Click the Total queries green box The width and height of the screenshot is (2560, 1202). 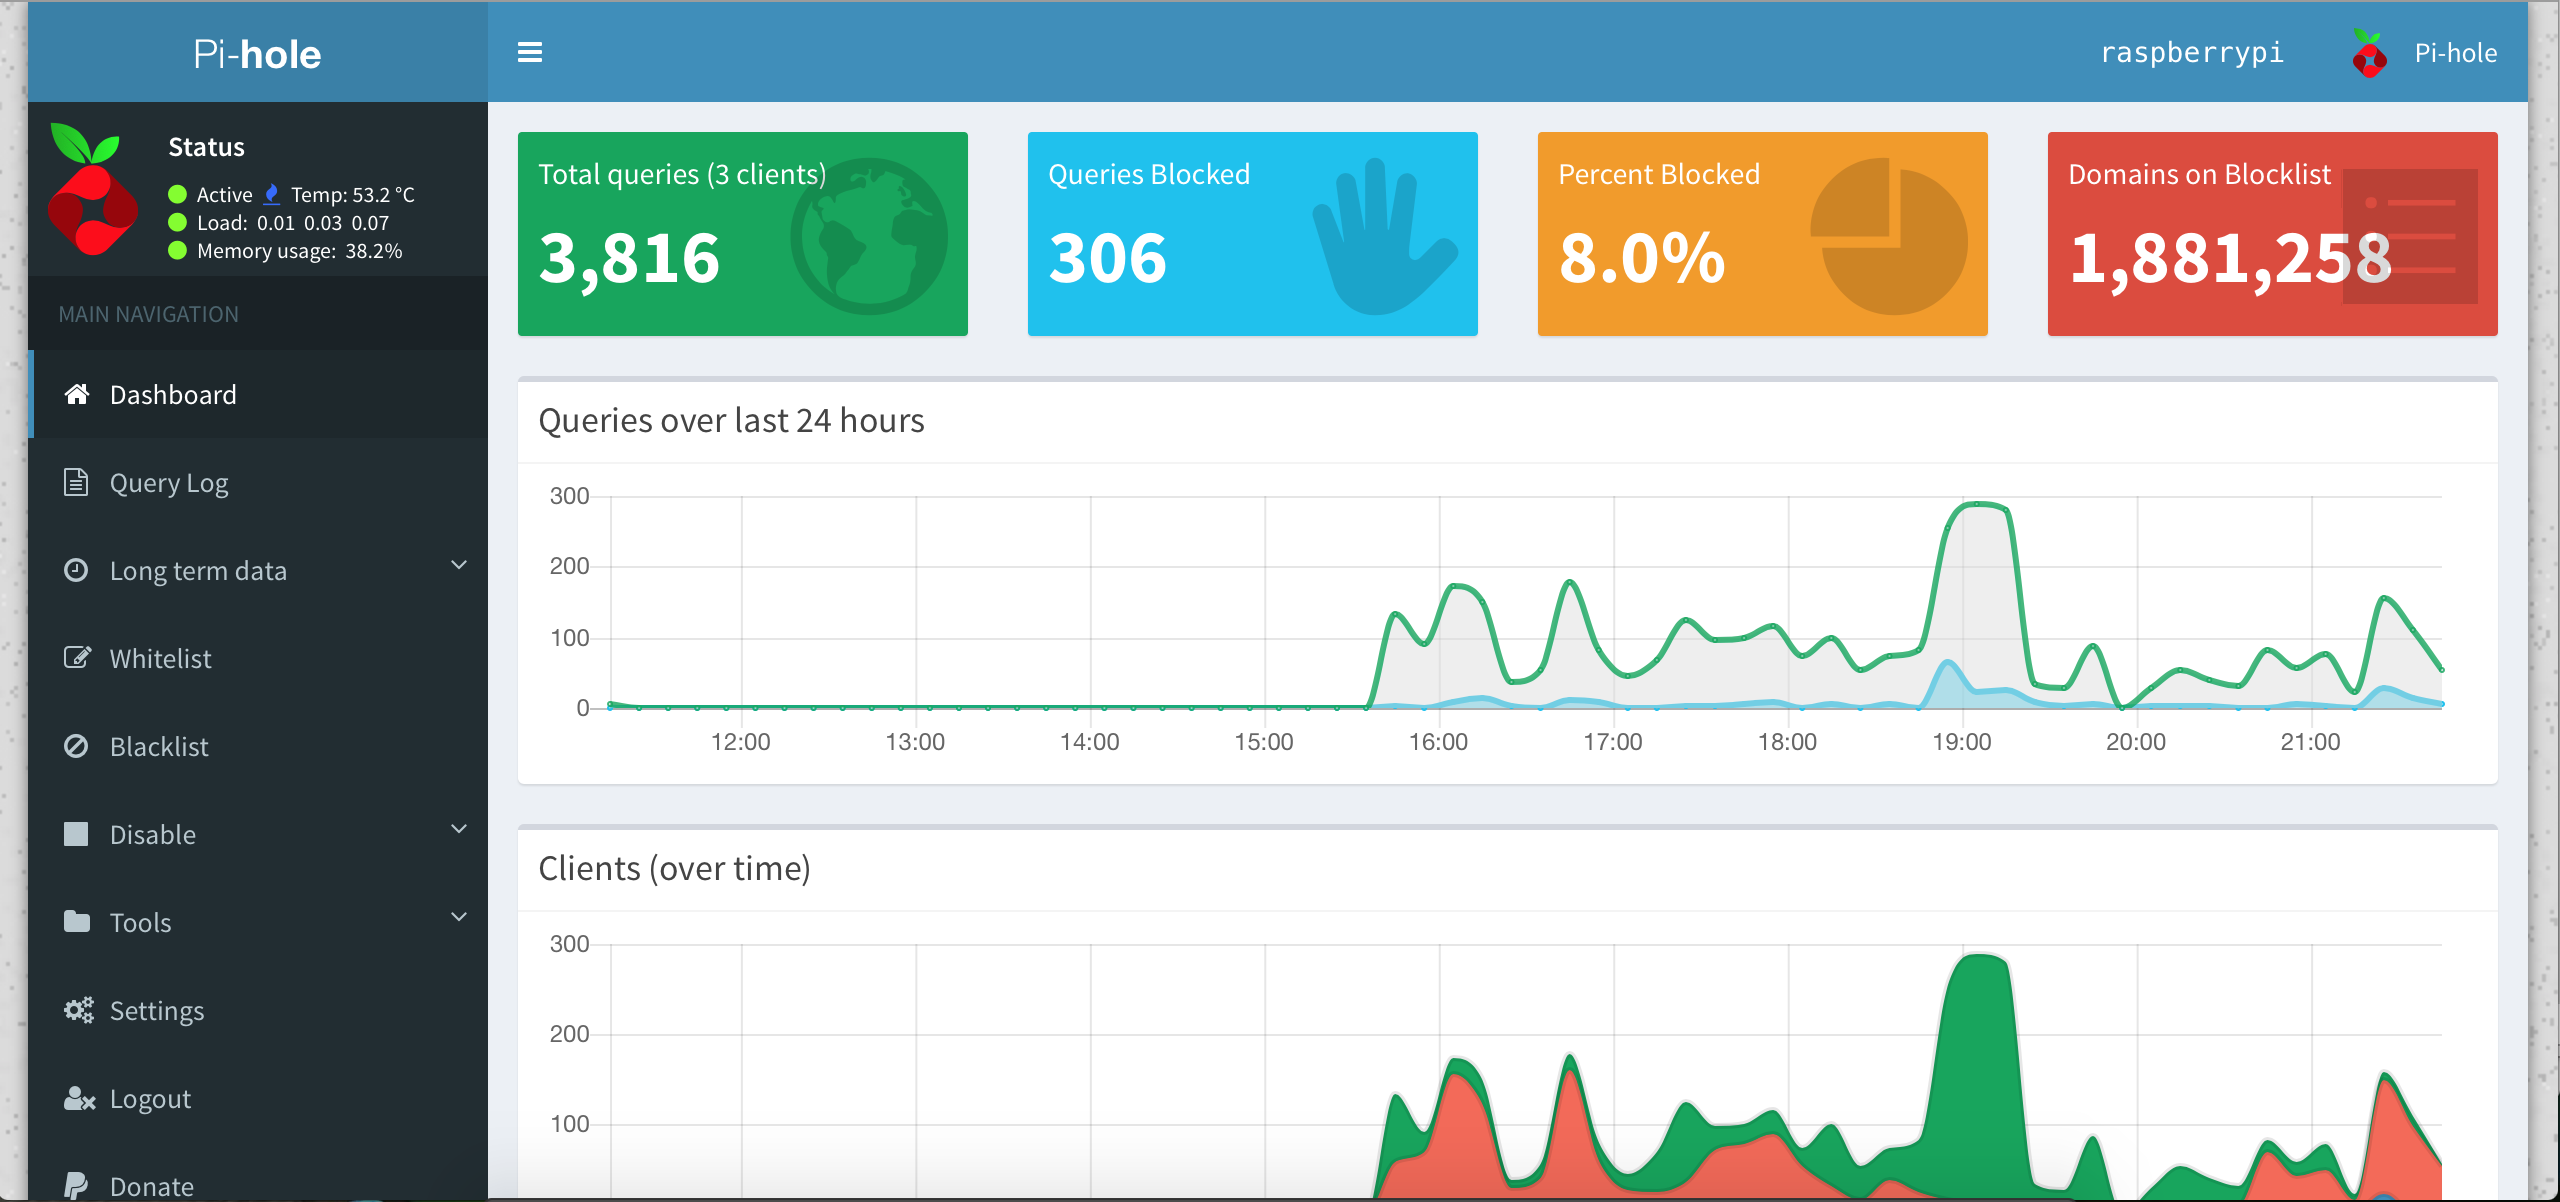(x=742, y=234)
